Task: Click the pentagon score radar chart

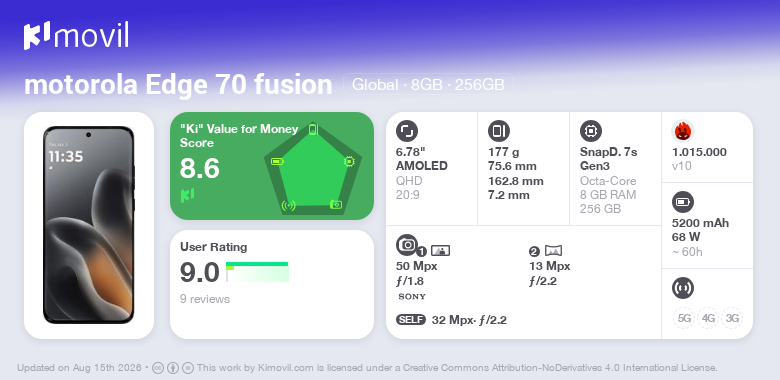Action: pos(313,168)
